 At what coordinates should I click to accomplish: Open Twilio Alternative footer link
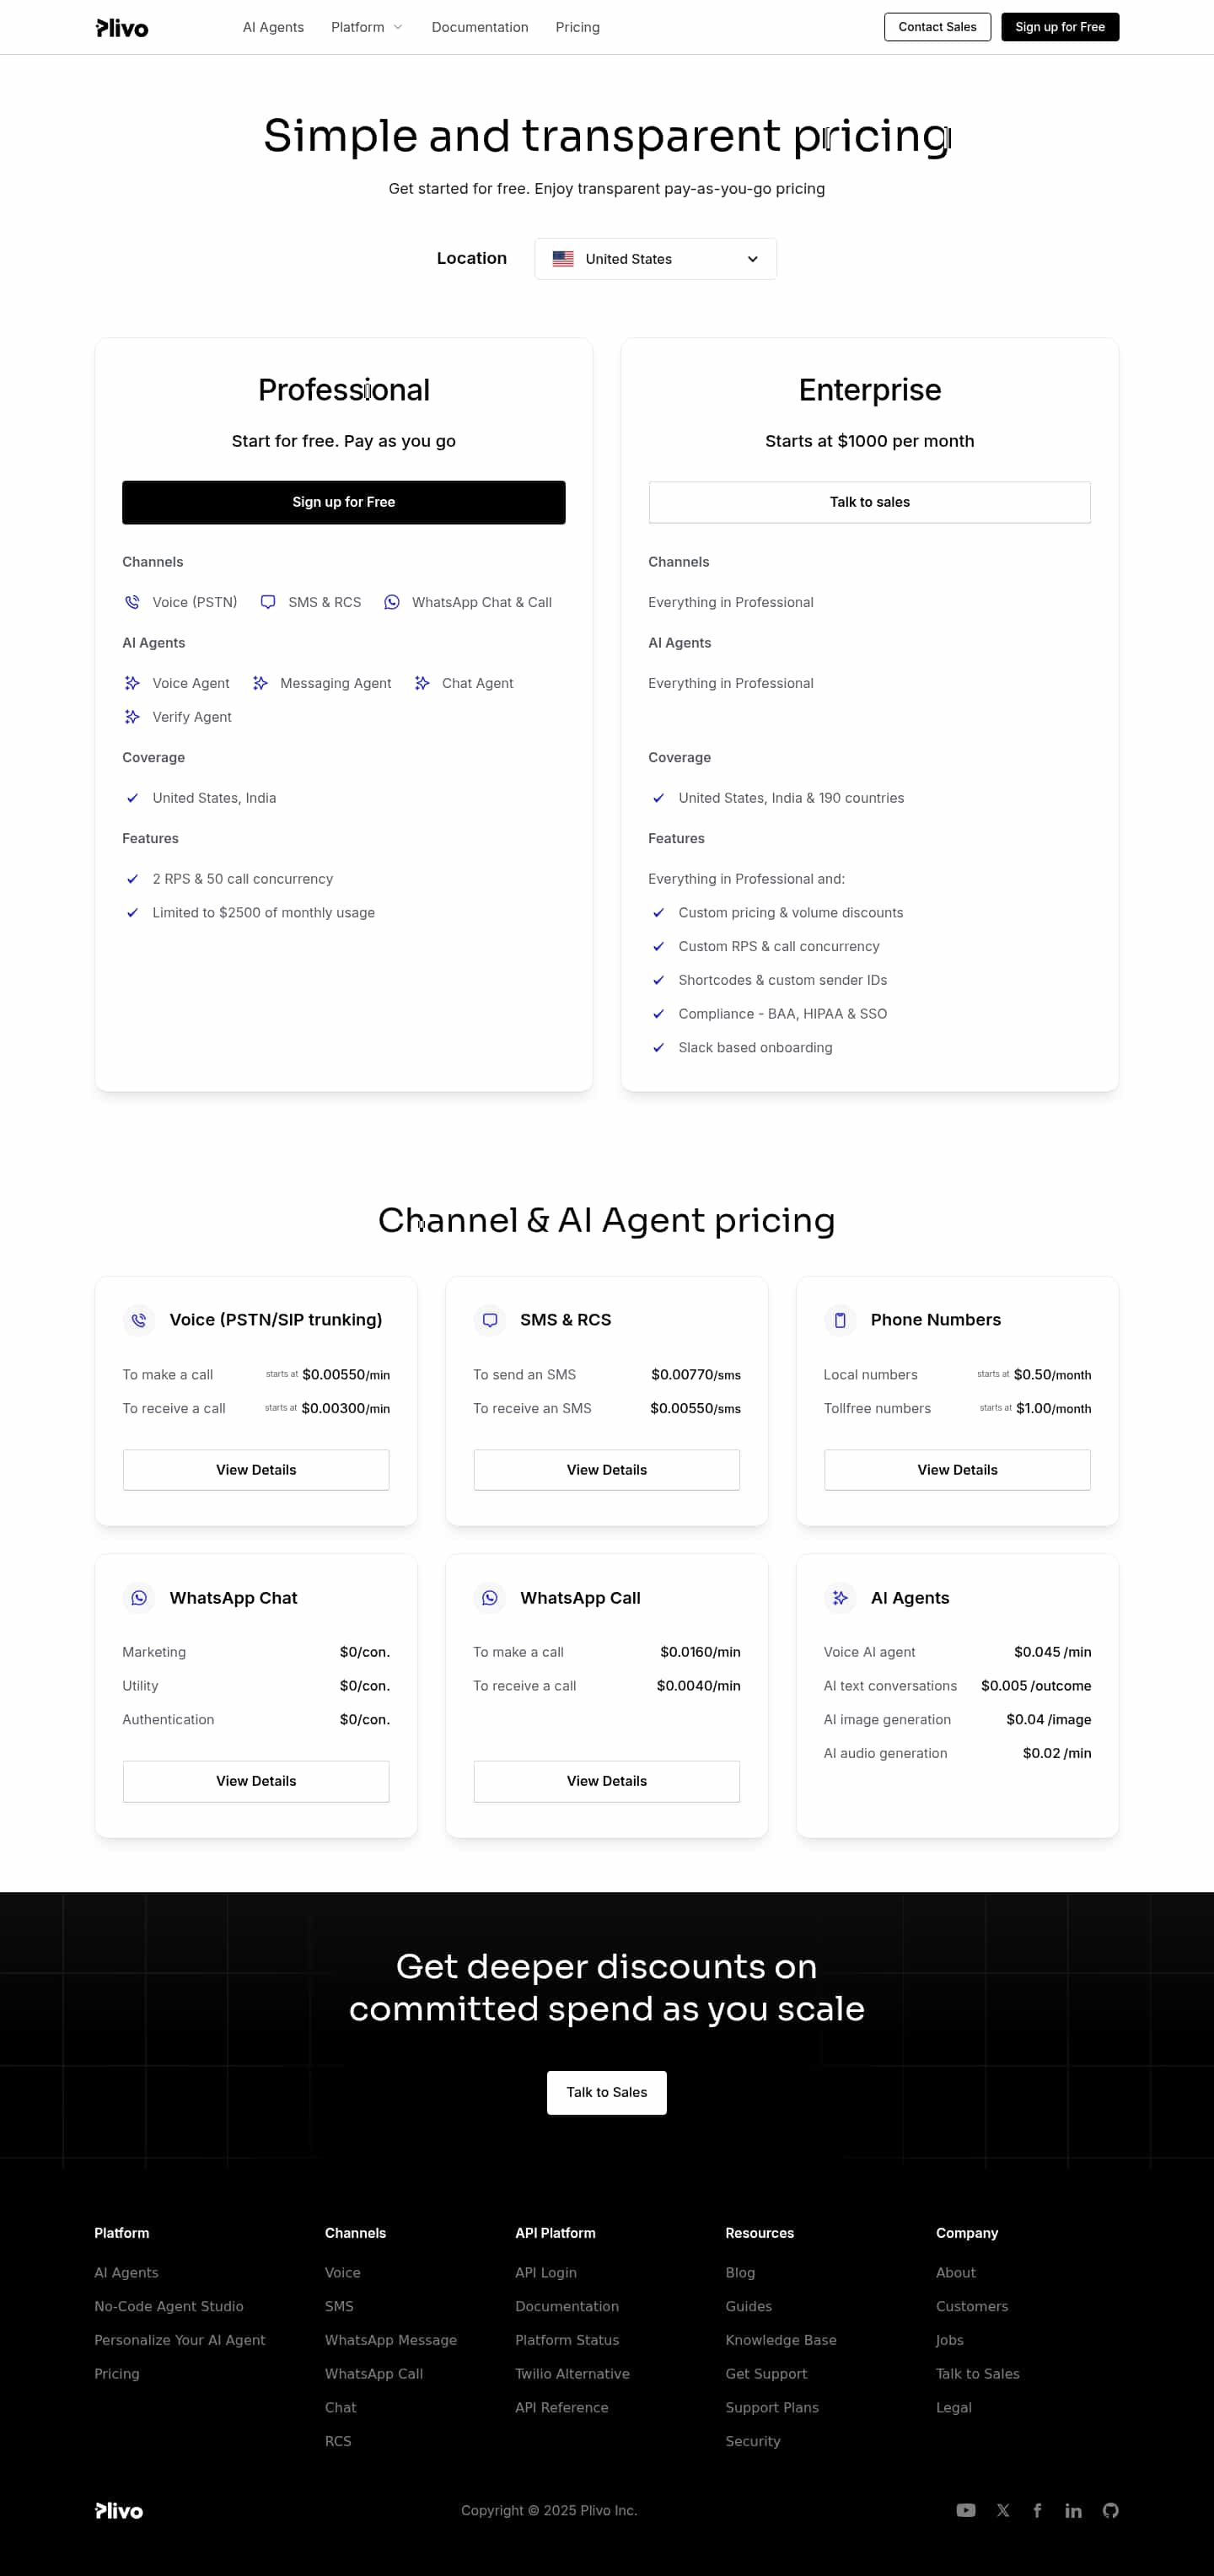coord(572,2374)
